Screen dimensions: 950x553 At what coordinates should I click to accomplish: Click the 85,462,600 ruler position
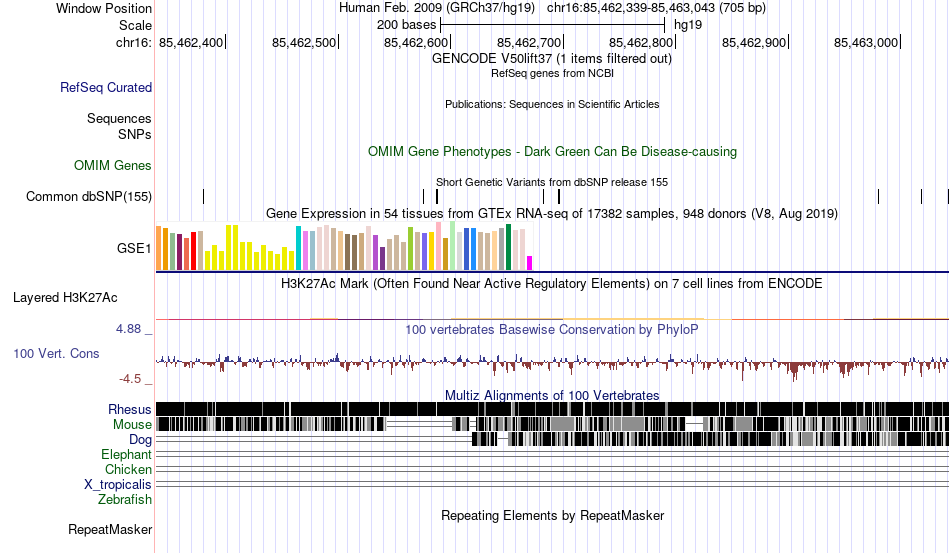(417, 42)
